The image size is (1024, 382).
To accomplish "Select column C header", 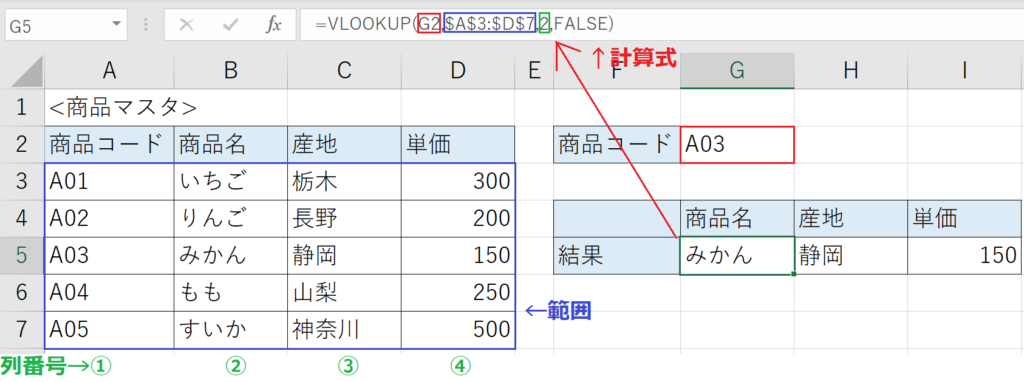I will [344, 72].
